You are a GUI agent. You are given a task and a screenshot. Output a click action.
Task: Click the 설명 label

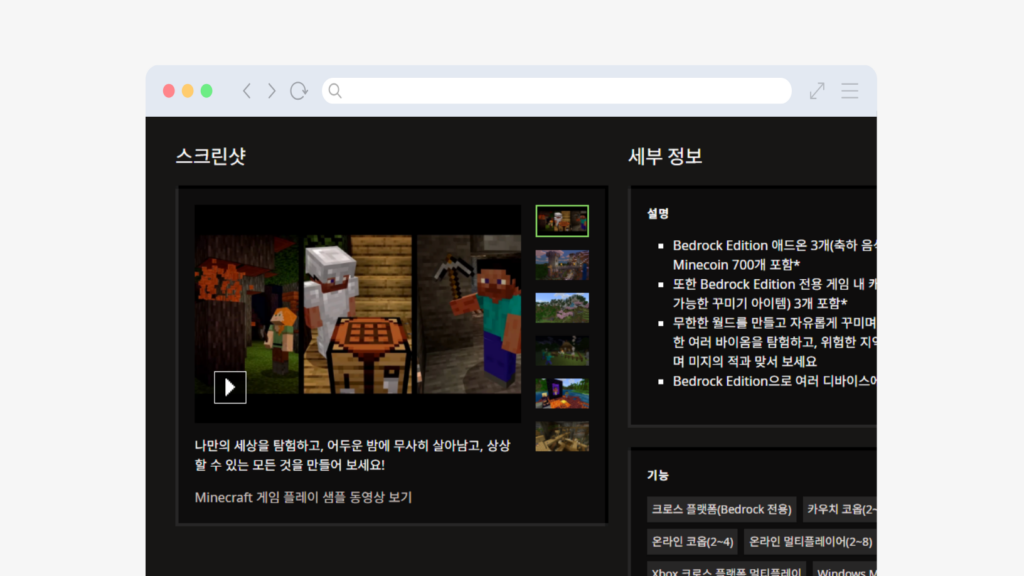tap(658, 214)
